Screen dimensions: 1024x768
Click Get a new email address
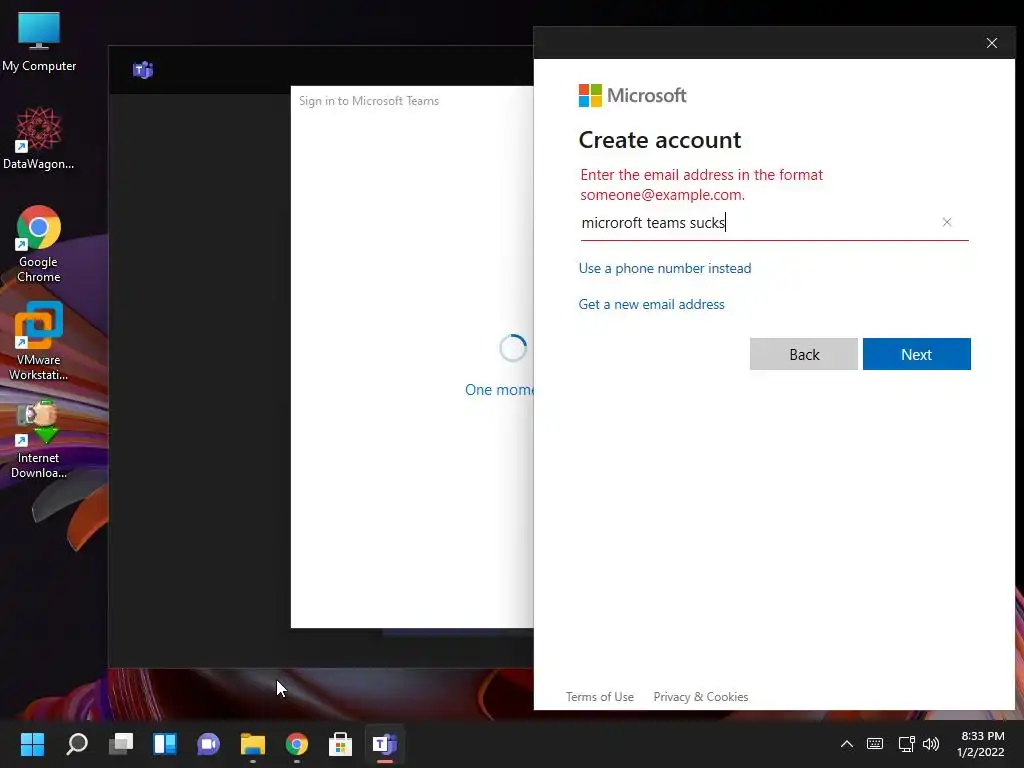tap(652, 304)
